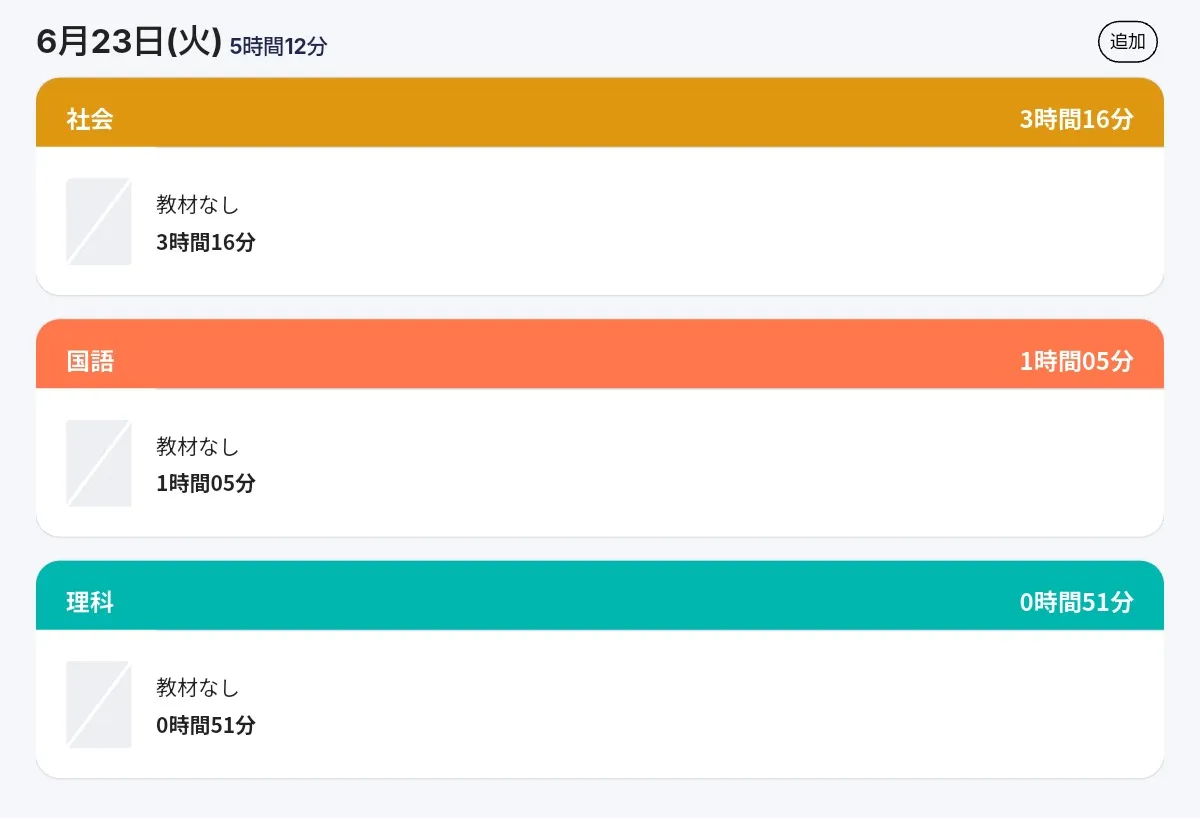Open the 教材なし entry in 社会 card
The height and width of the screenshot is (818, 1200).
(198, 205)
